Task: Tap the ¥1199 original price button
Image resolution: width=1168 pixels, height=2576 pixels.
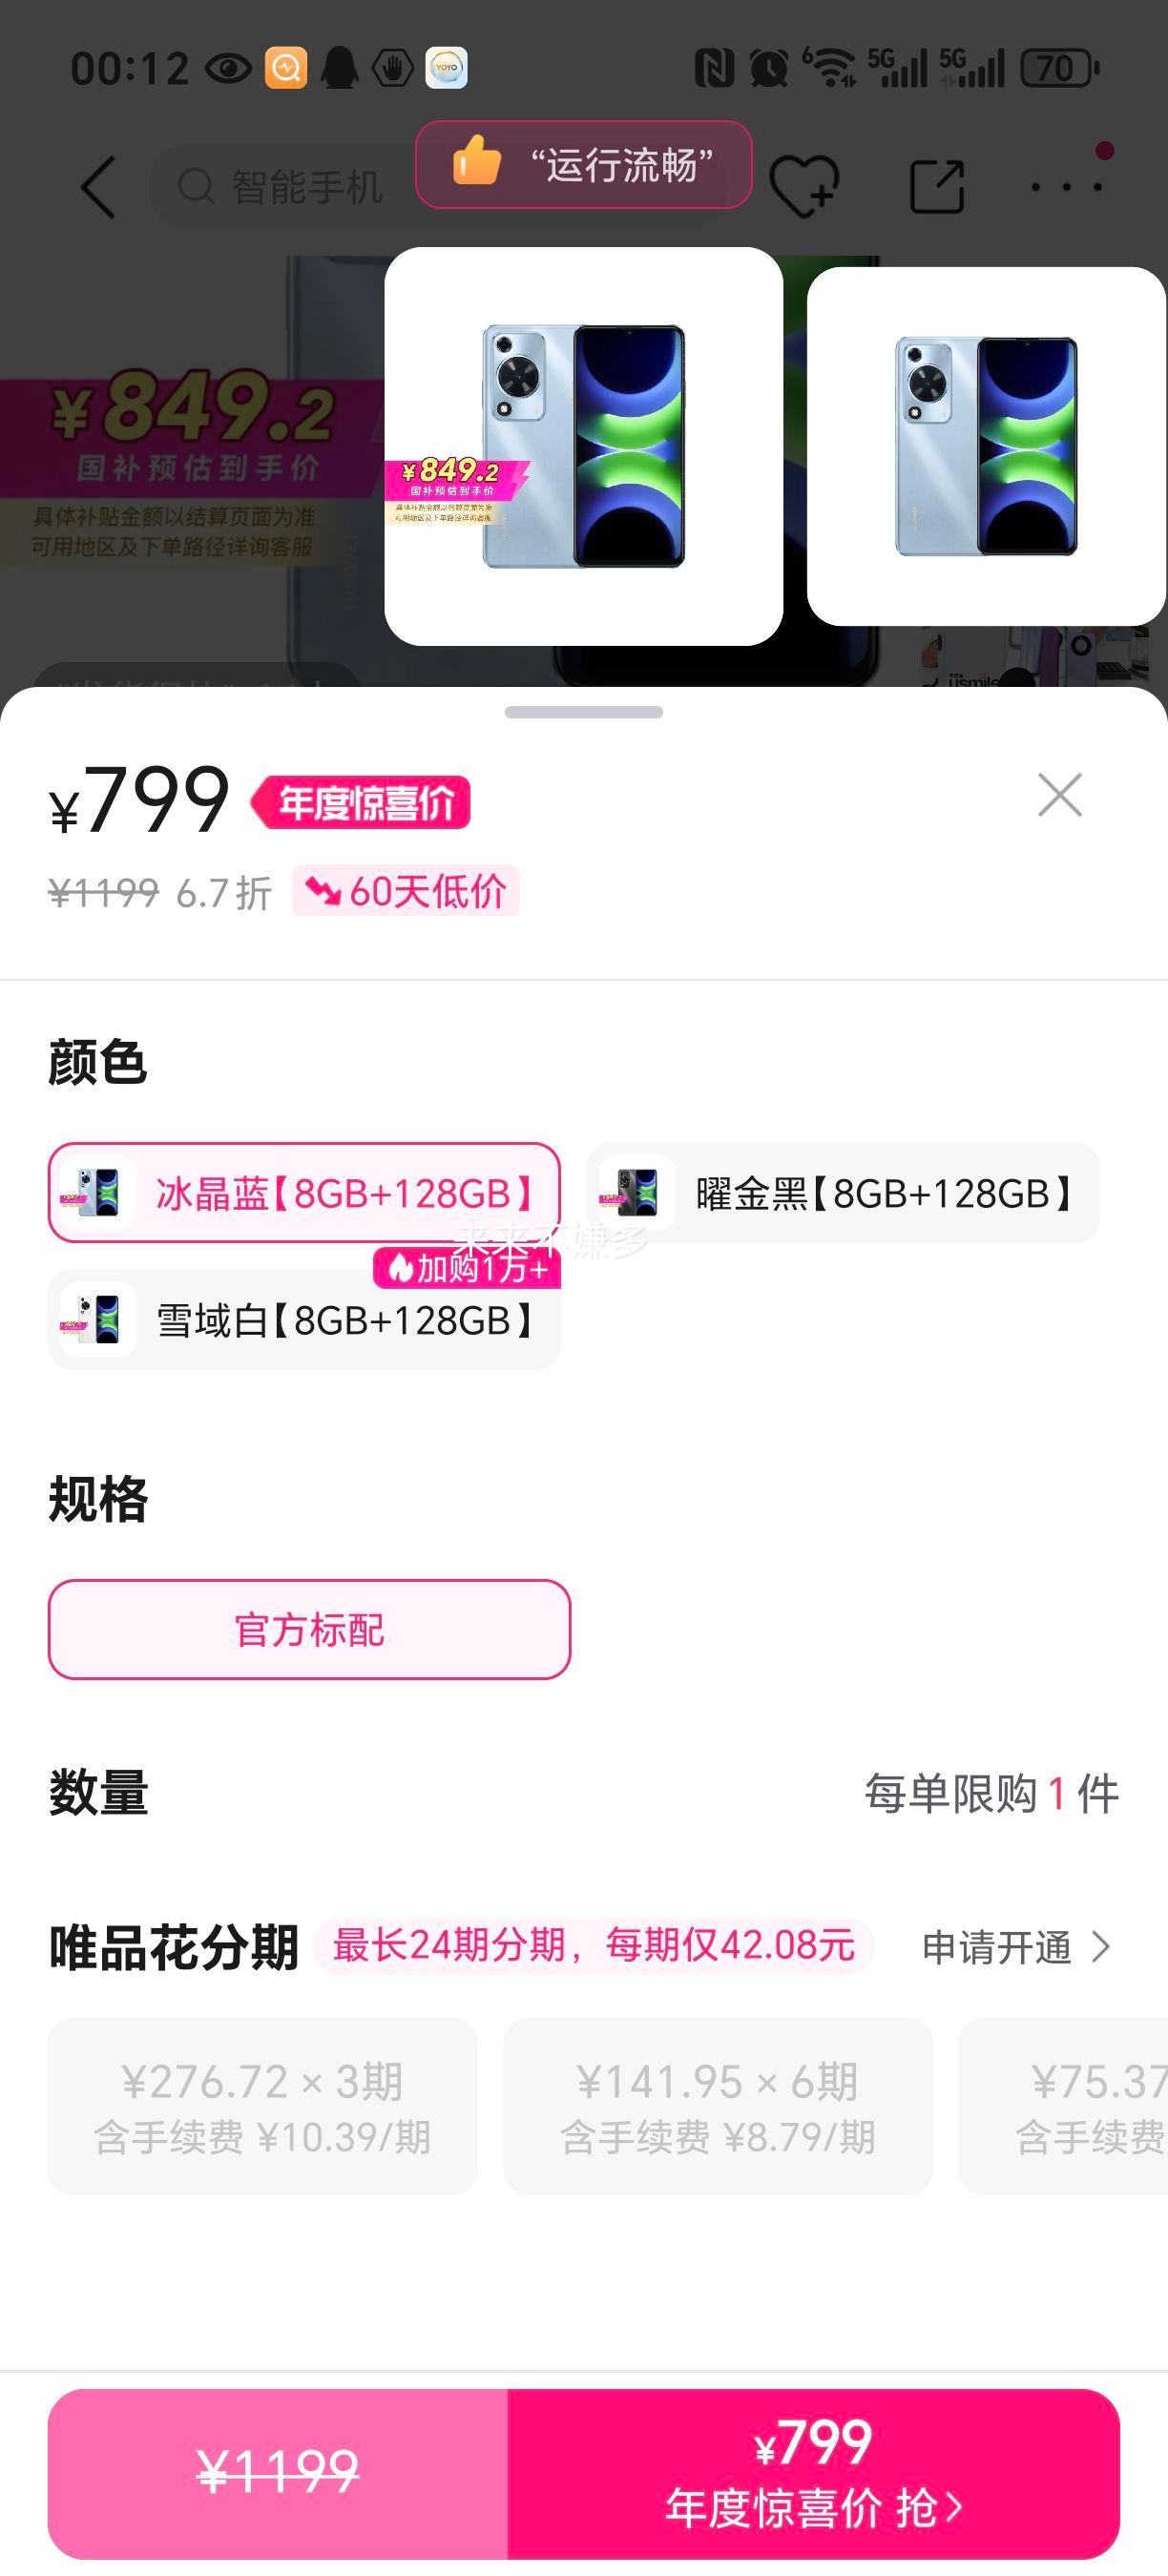Action: pos(278,2473)
